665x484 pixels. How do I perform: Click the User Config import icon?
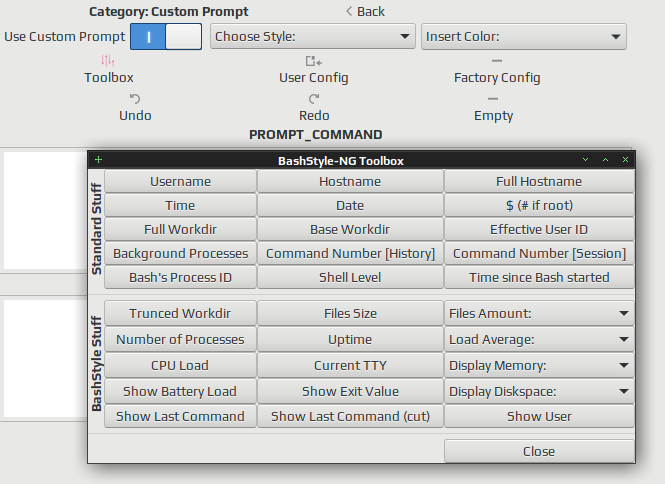314,61
